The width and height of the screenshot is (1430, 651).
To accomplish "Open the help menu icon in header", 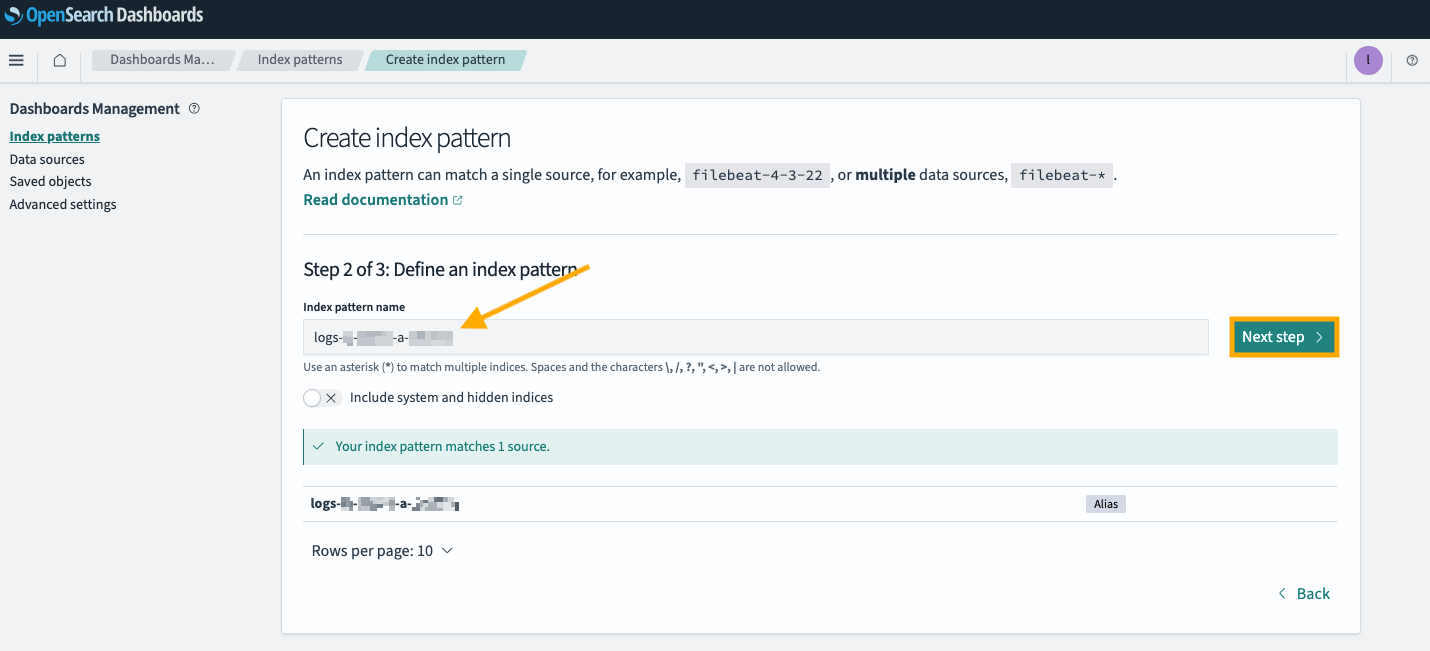I will [x=1412, y=60].
